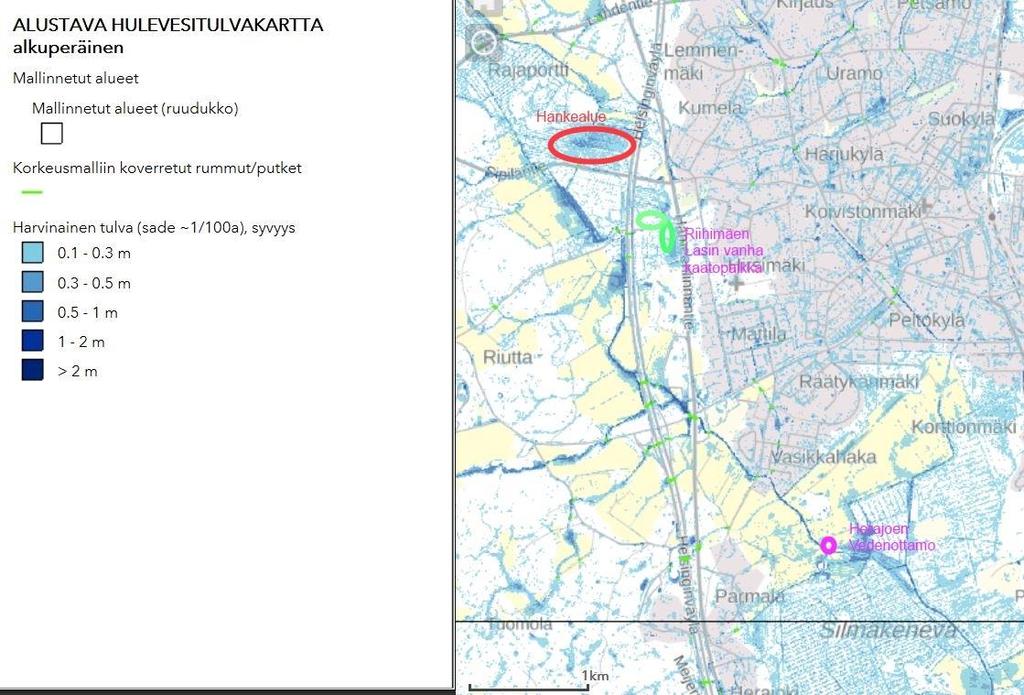Select the 1 - 2 m depth swatch
The height and width of the screenshot is (695, 1024).
(33, 341)
